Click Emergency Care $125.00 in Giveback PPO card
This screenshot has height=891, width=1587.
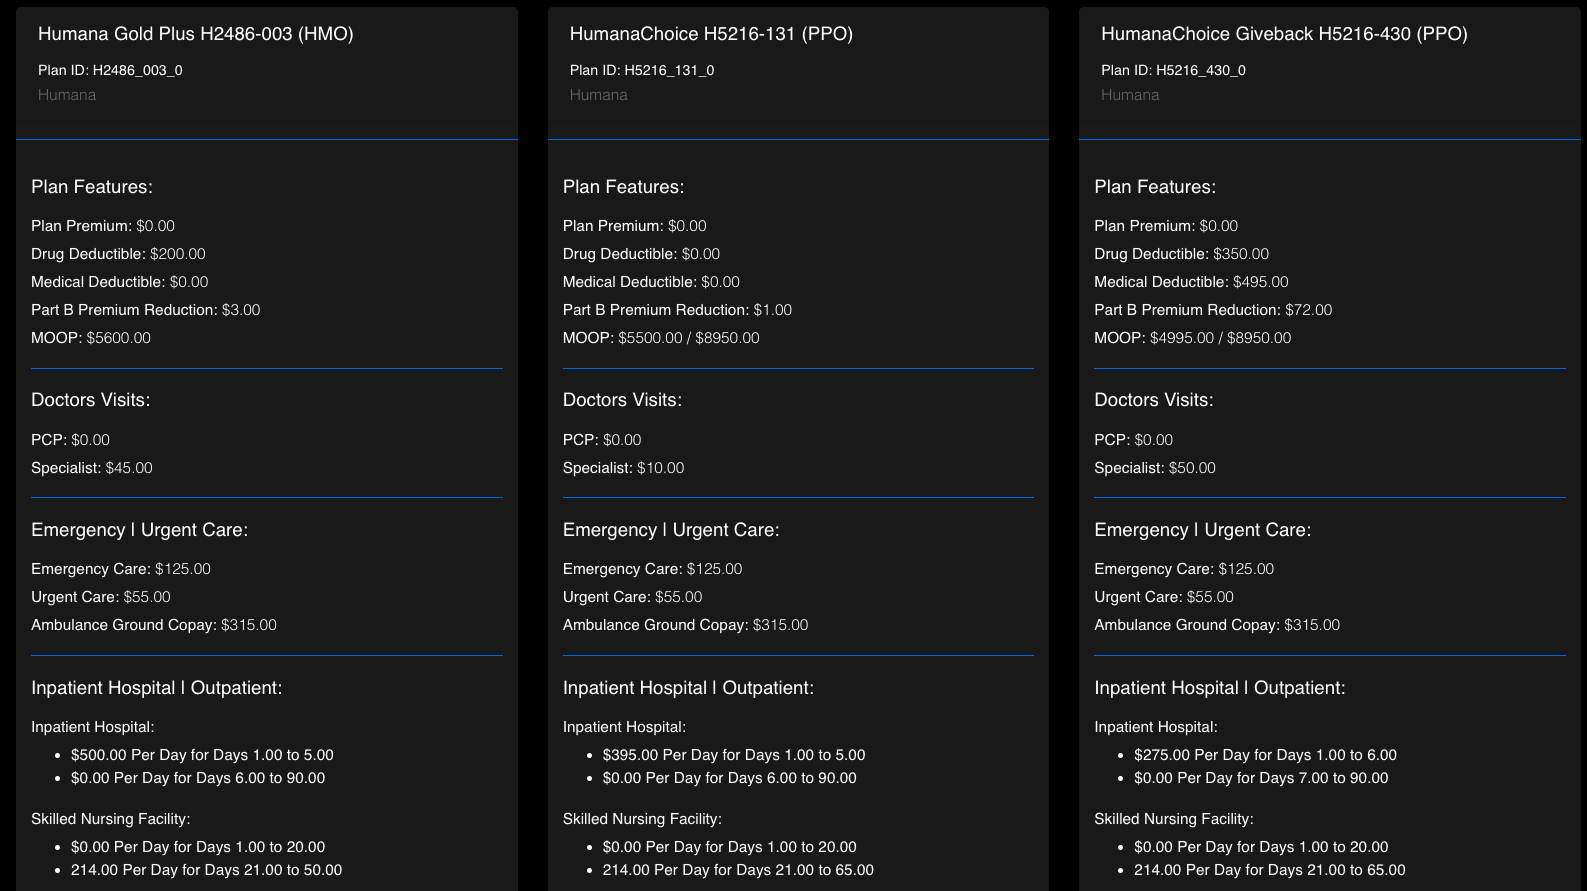[1184, 569]
